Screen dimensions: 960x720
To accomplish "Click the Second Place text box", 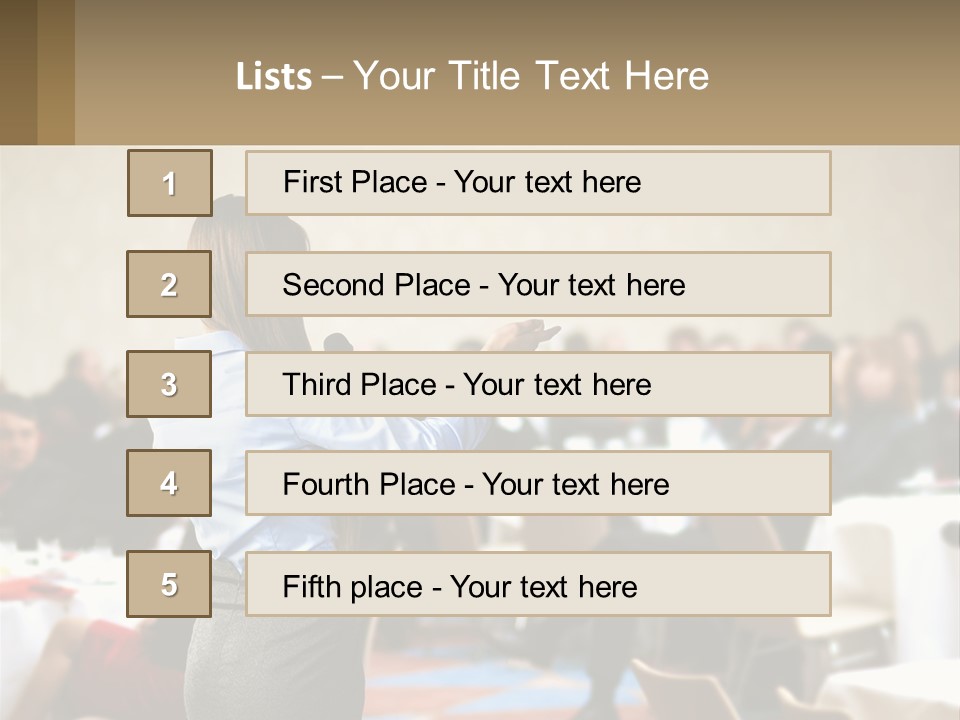I will [x=538, y=284].
